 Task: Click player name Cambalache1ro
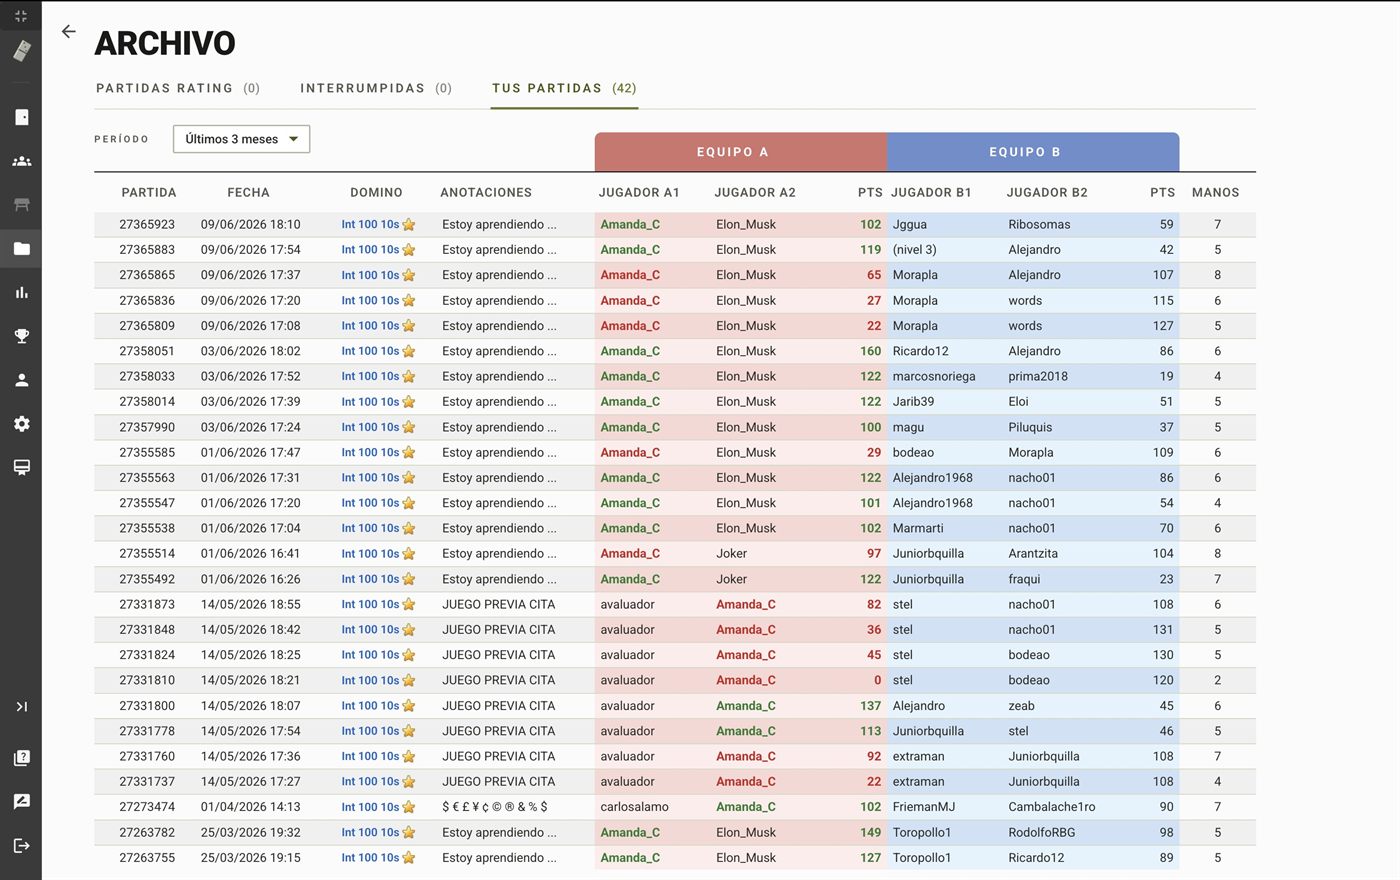[x=1052, y=807]
